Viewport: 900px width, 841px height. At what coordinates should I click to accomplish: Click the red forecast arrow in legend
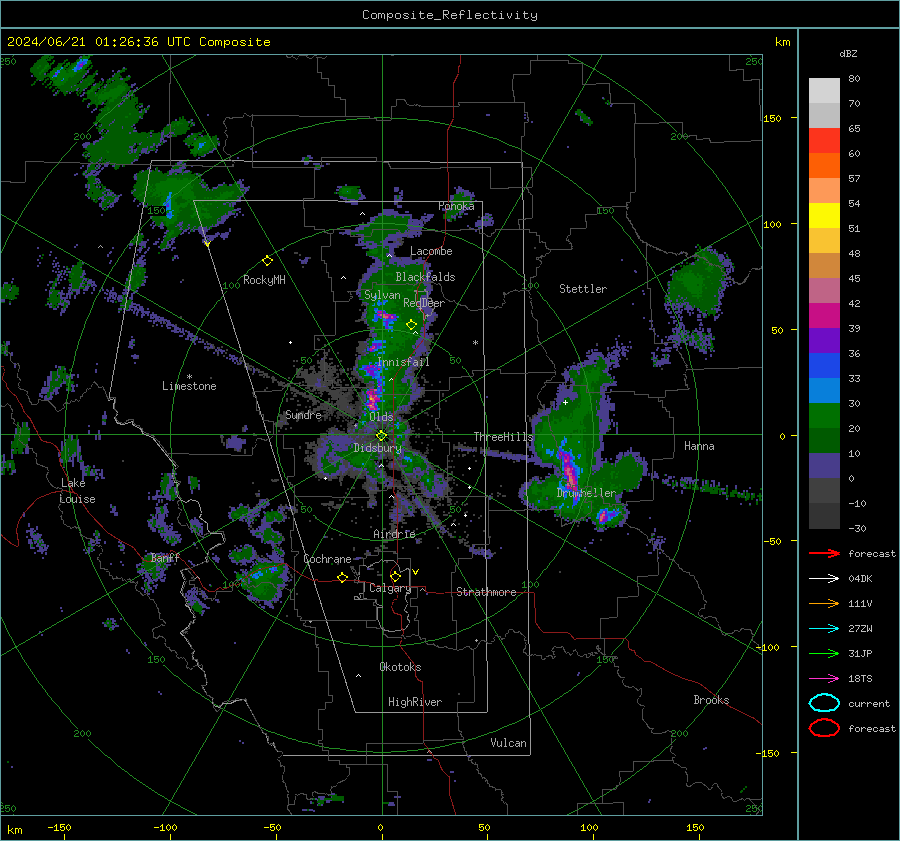coord(824,553)
